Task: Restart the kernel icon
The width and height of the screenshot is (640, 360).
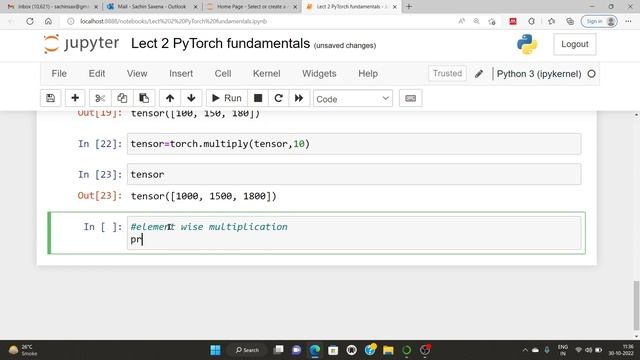Action: coord(278,98)
